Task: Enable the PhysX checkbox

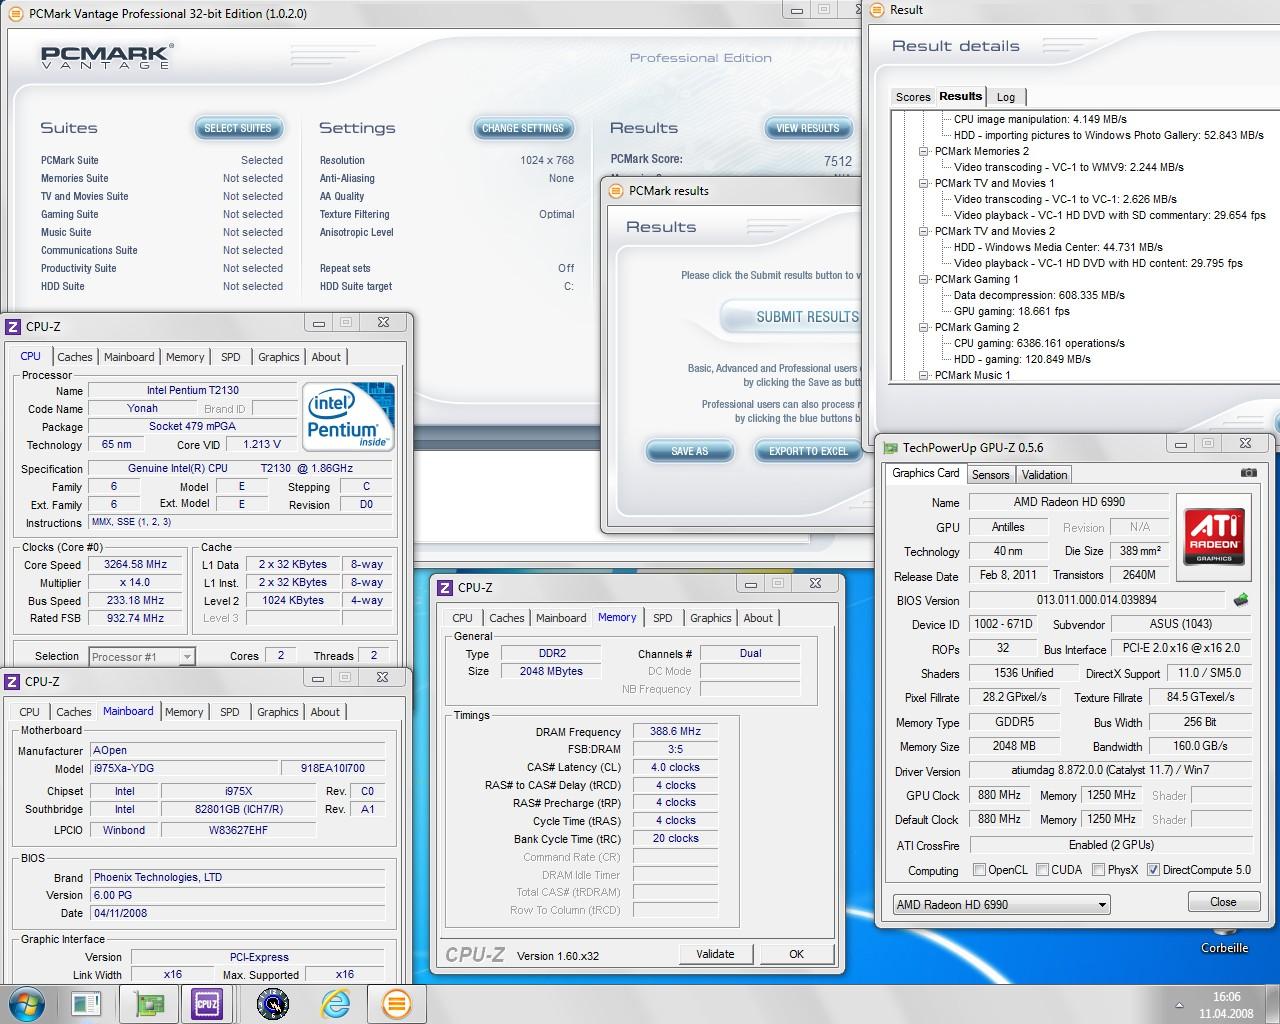Action: pyautogui.click(x=1098, y=870)
